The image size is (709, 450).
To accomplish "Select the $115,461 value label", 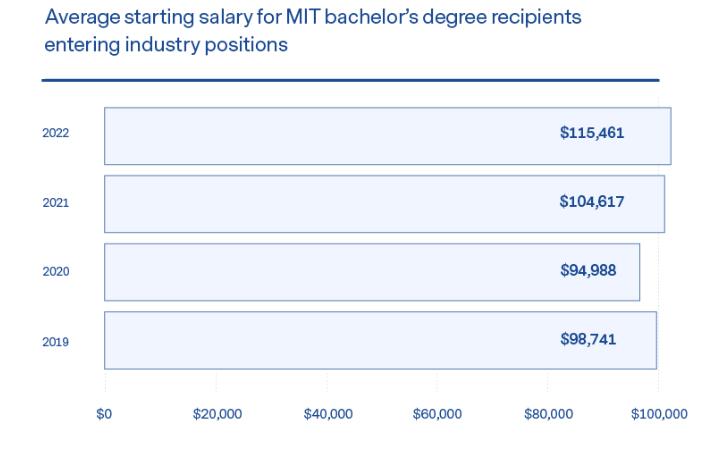I will (x=591, y=133).
